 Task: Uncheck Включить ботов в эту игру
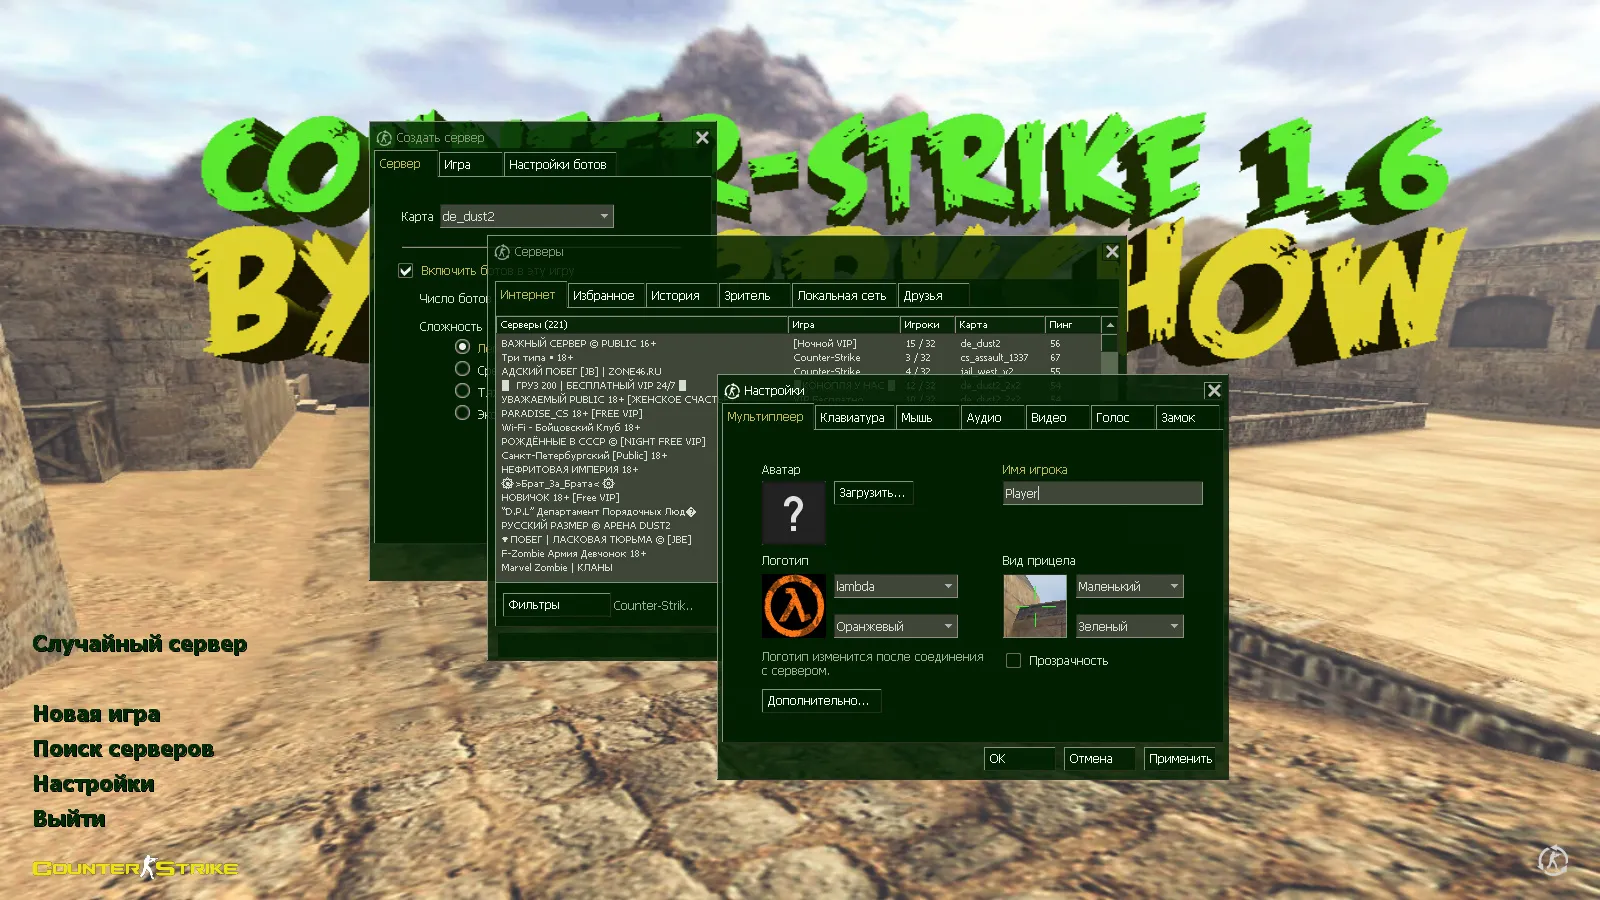pyautogui.click(x=405, y=270)
